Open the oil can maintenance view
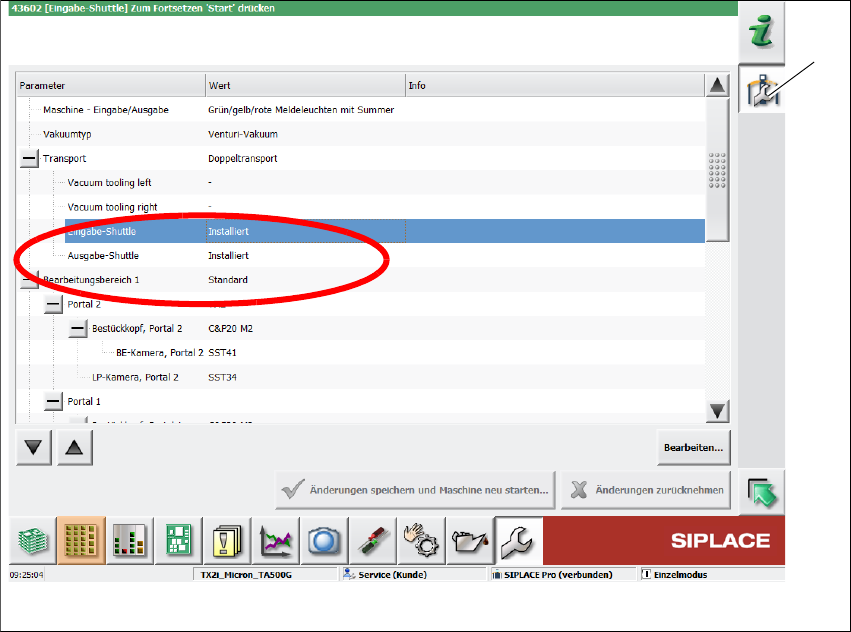 click(x=470, y=541)
